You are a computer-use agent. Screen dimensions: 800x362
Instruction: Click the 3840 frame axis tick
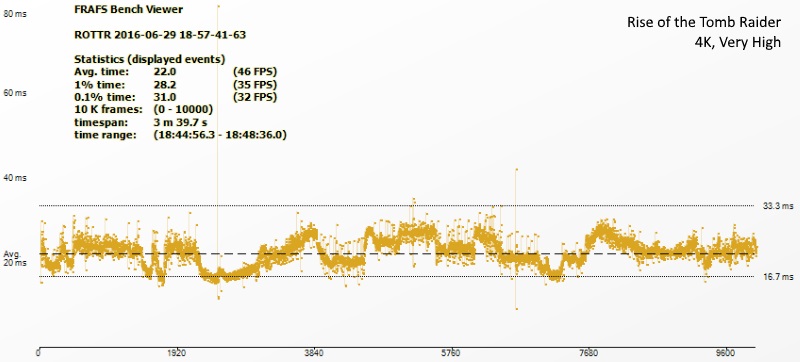pyautogui.click(x=314, y=353)
